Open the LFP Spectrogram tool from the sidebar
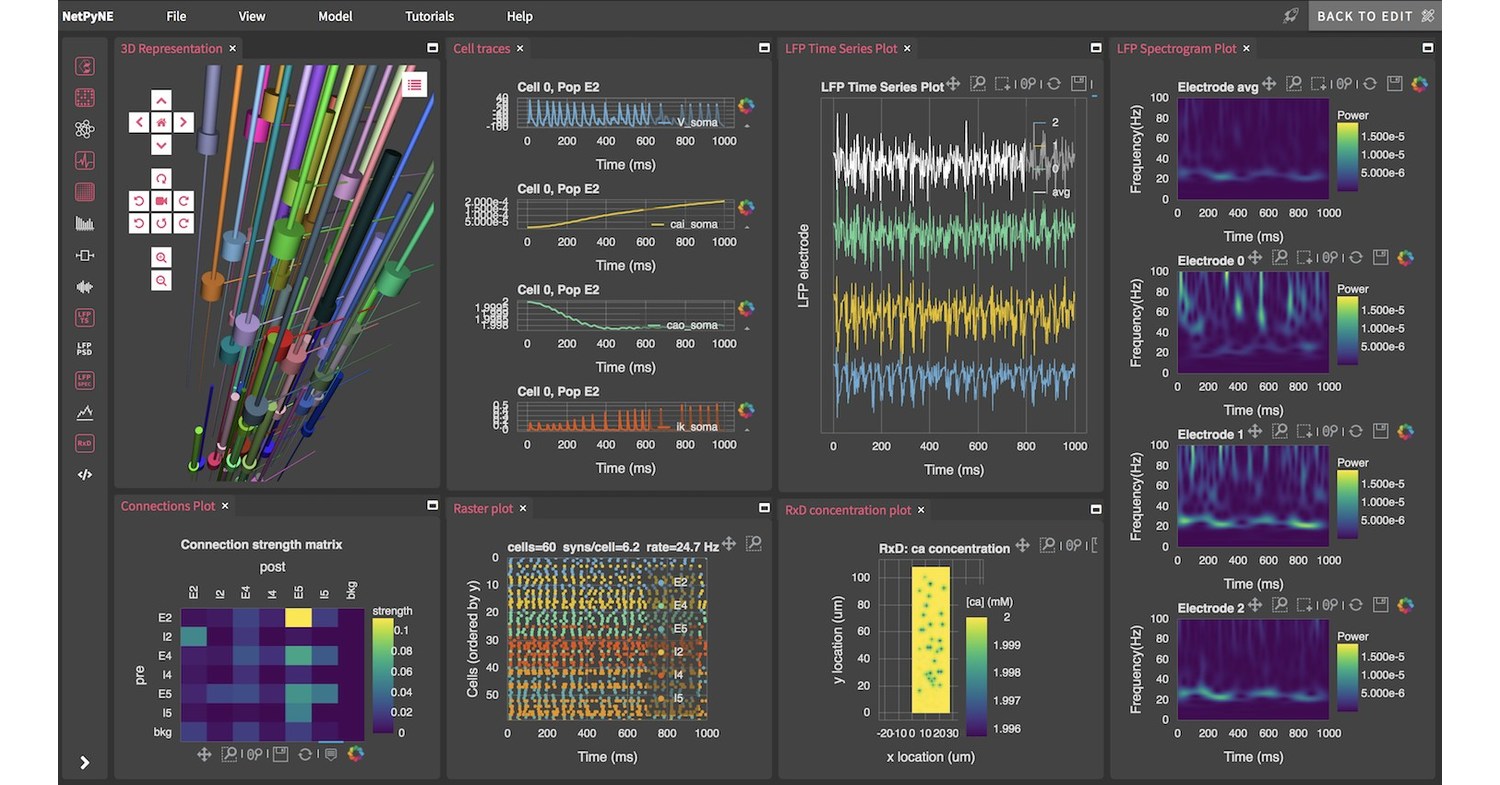The width and height of the screenshot is (1500, 785). [x=85, y=380]
